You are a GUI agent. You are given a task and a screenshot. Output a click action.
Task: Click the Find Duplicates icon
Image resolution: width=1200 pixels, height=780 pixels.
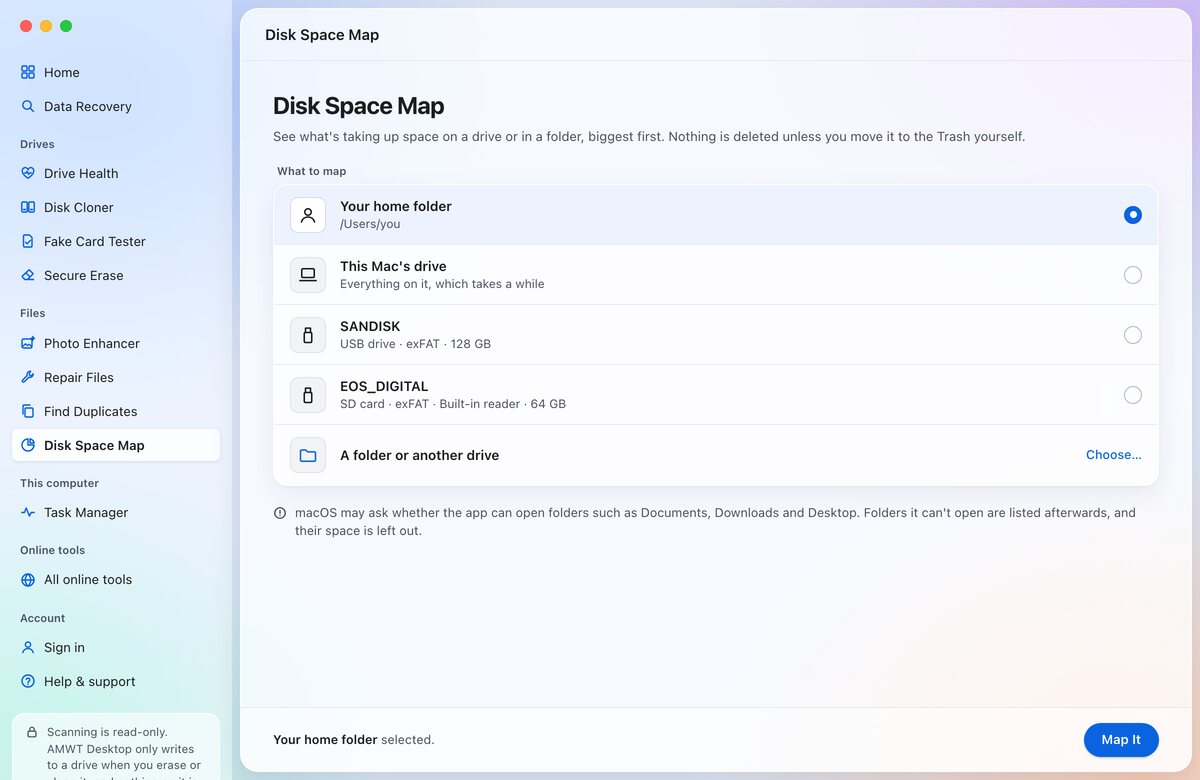point(28,411)
